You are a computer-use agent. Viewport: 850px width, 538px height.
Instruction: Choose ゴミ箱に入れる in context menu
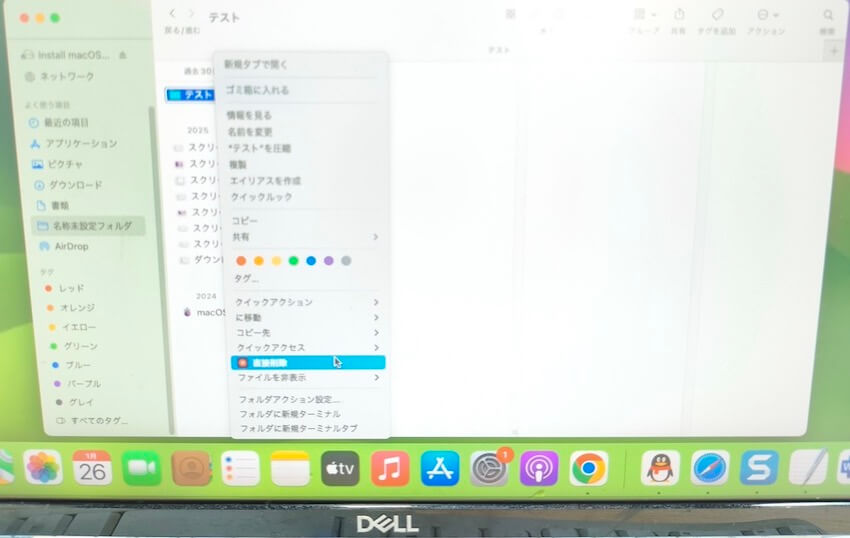[x=257, y=90]
